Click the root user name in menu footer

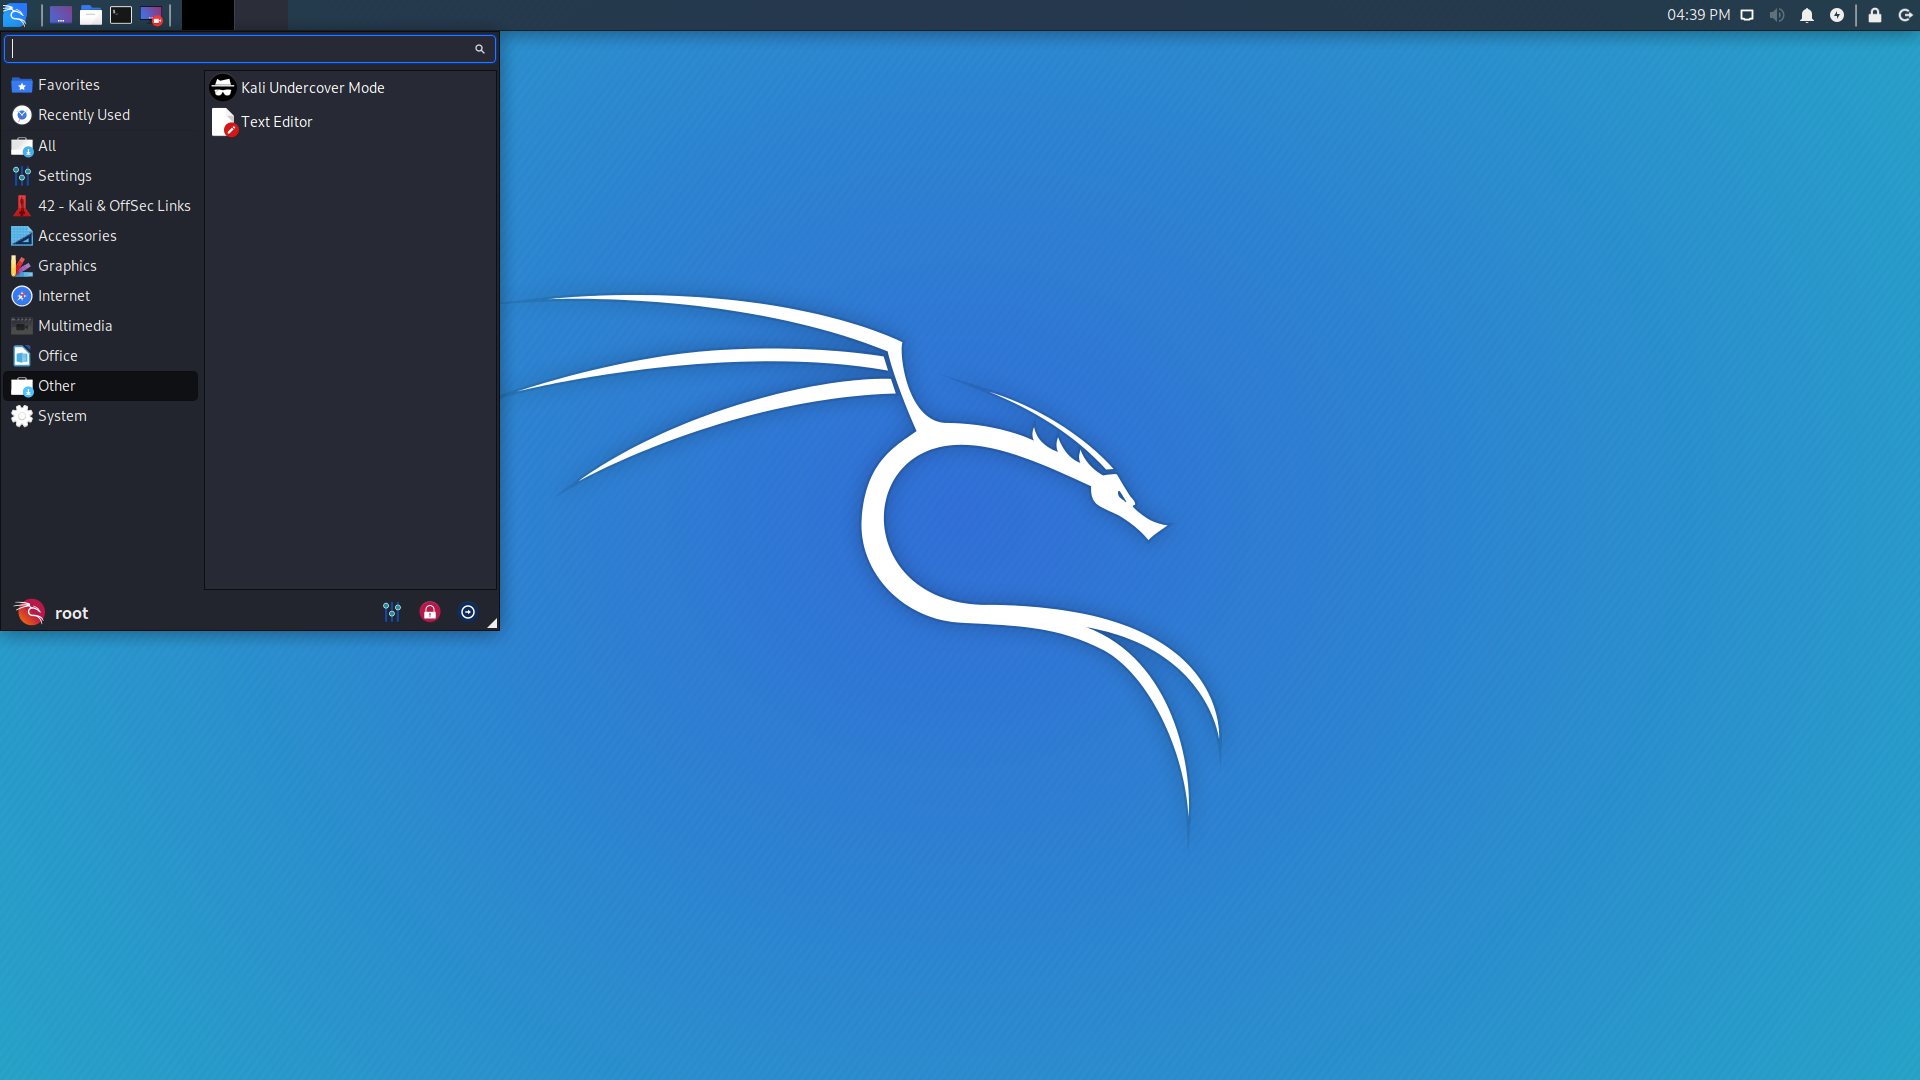point(72,613)
